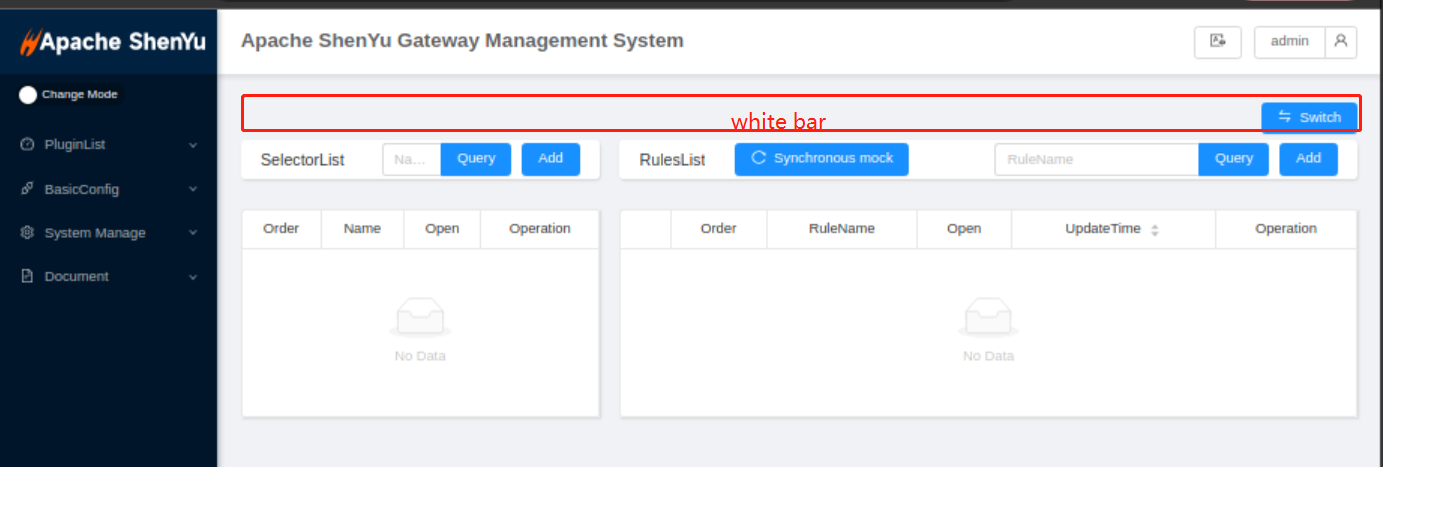Viewport: 1455px width, 510px height.
Task: Click Add button in SelectorList
Action: coord(550,159)
